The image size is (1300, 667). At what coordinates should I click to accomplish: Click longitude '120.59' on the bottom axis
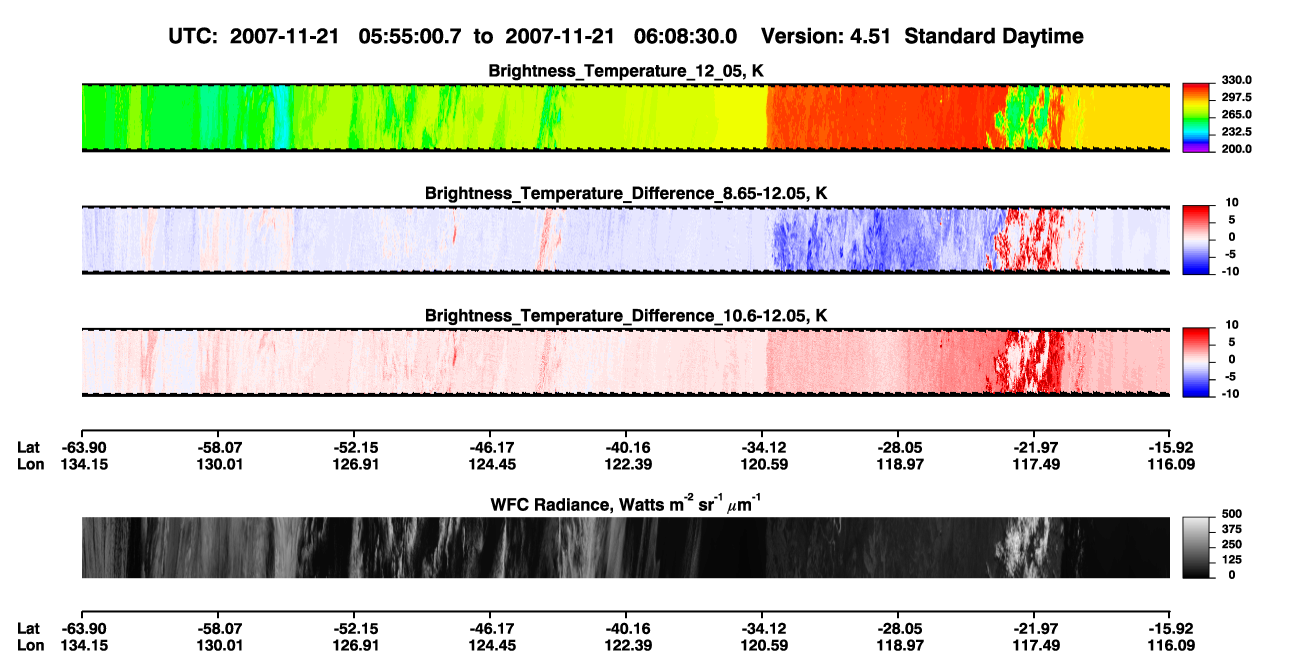point(763,645)
